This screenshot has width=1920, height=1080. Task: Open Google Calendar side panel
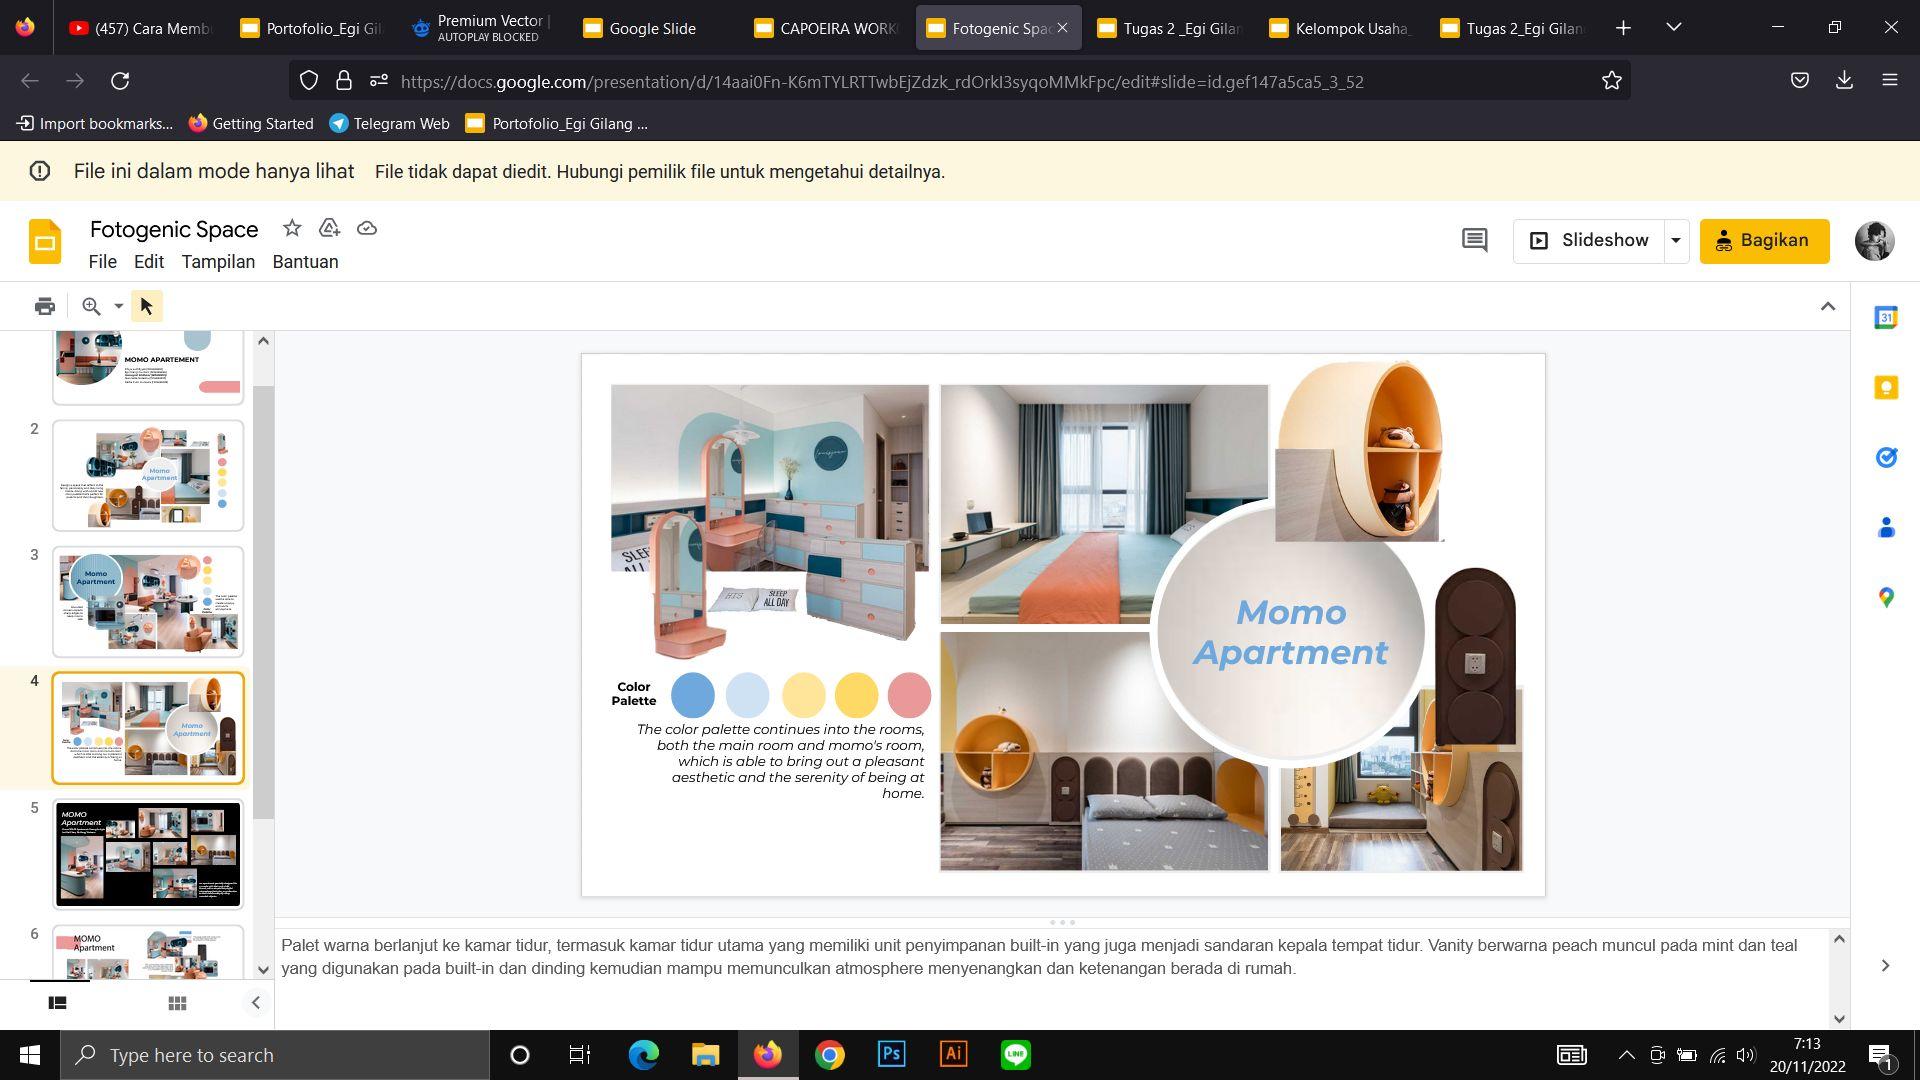[x=1886, y=318]
